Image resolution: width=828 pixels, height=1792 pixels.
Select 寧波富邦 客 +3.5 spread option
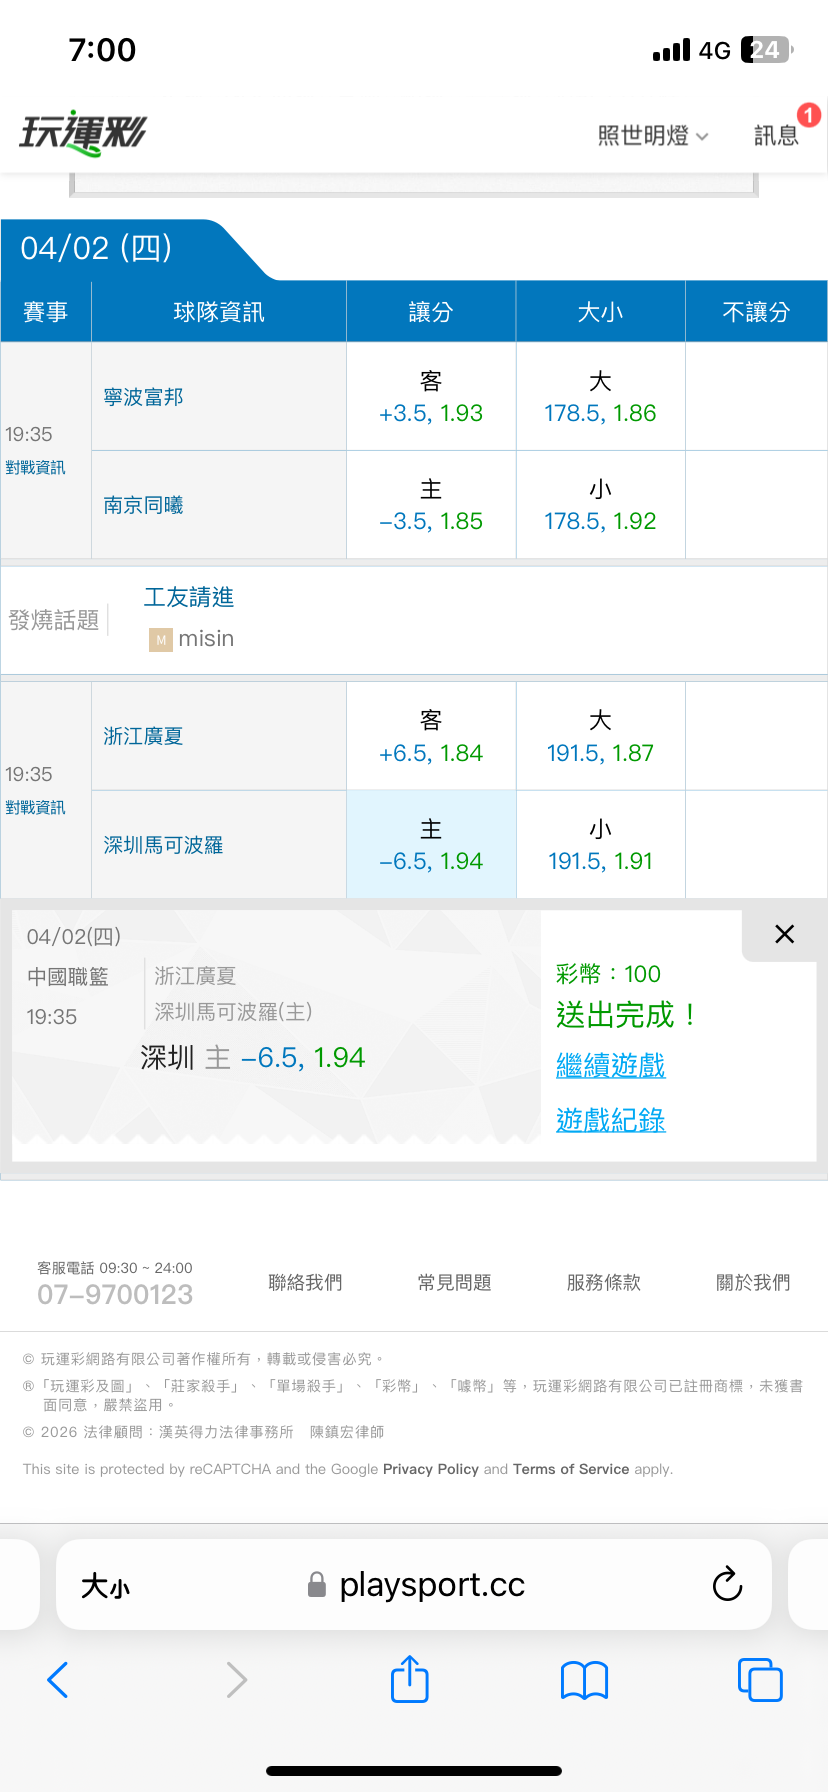(x=431, y=397)
